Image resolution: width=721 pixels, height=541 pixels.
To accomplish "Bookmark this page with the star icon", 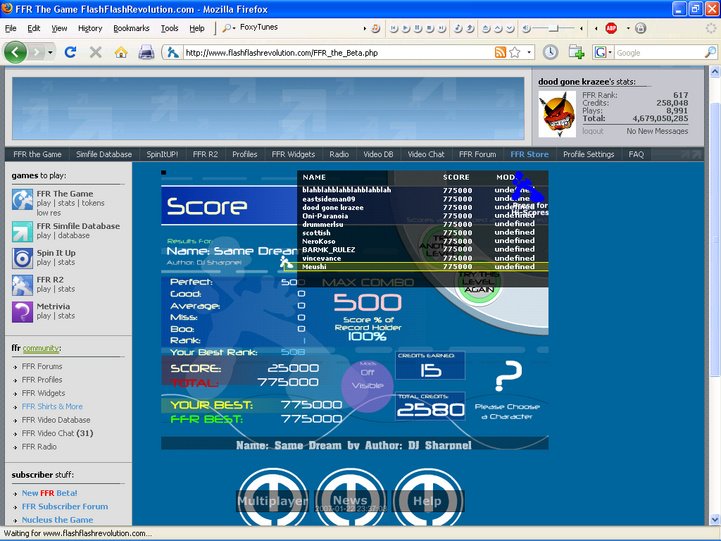I will (x=515, y=52).
